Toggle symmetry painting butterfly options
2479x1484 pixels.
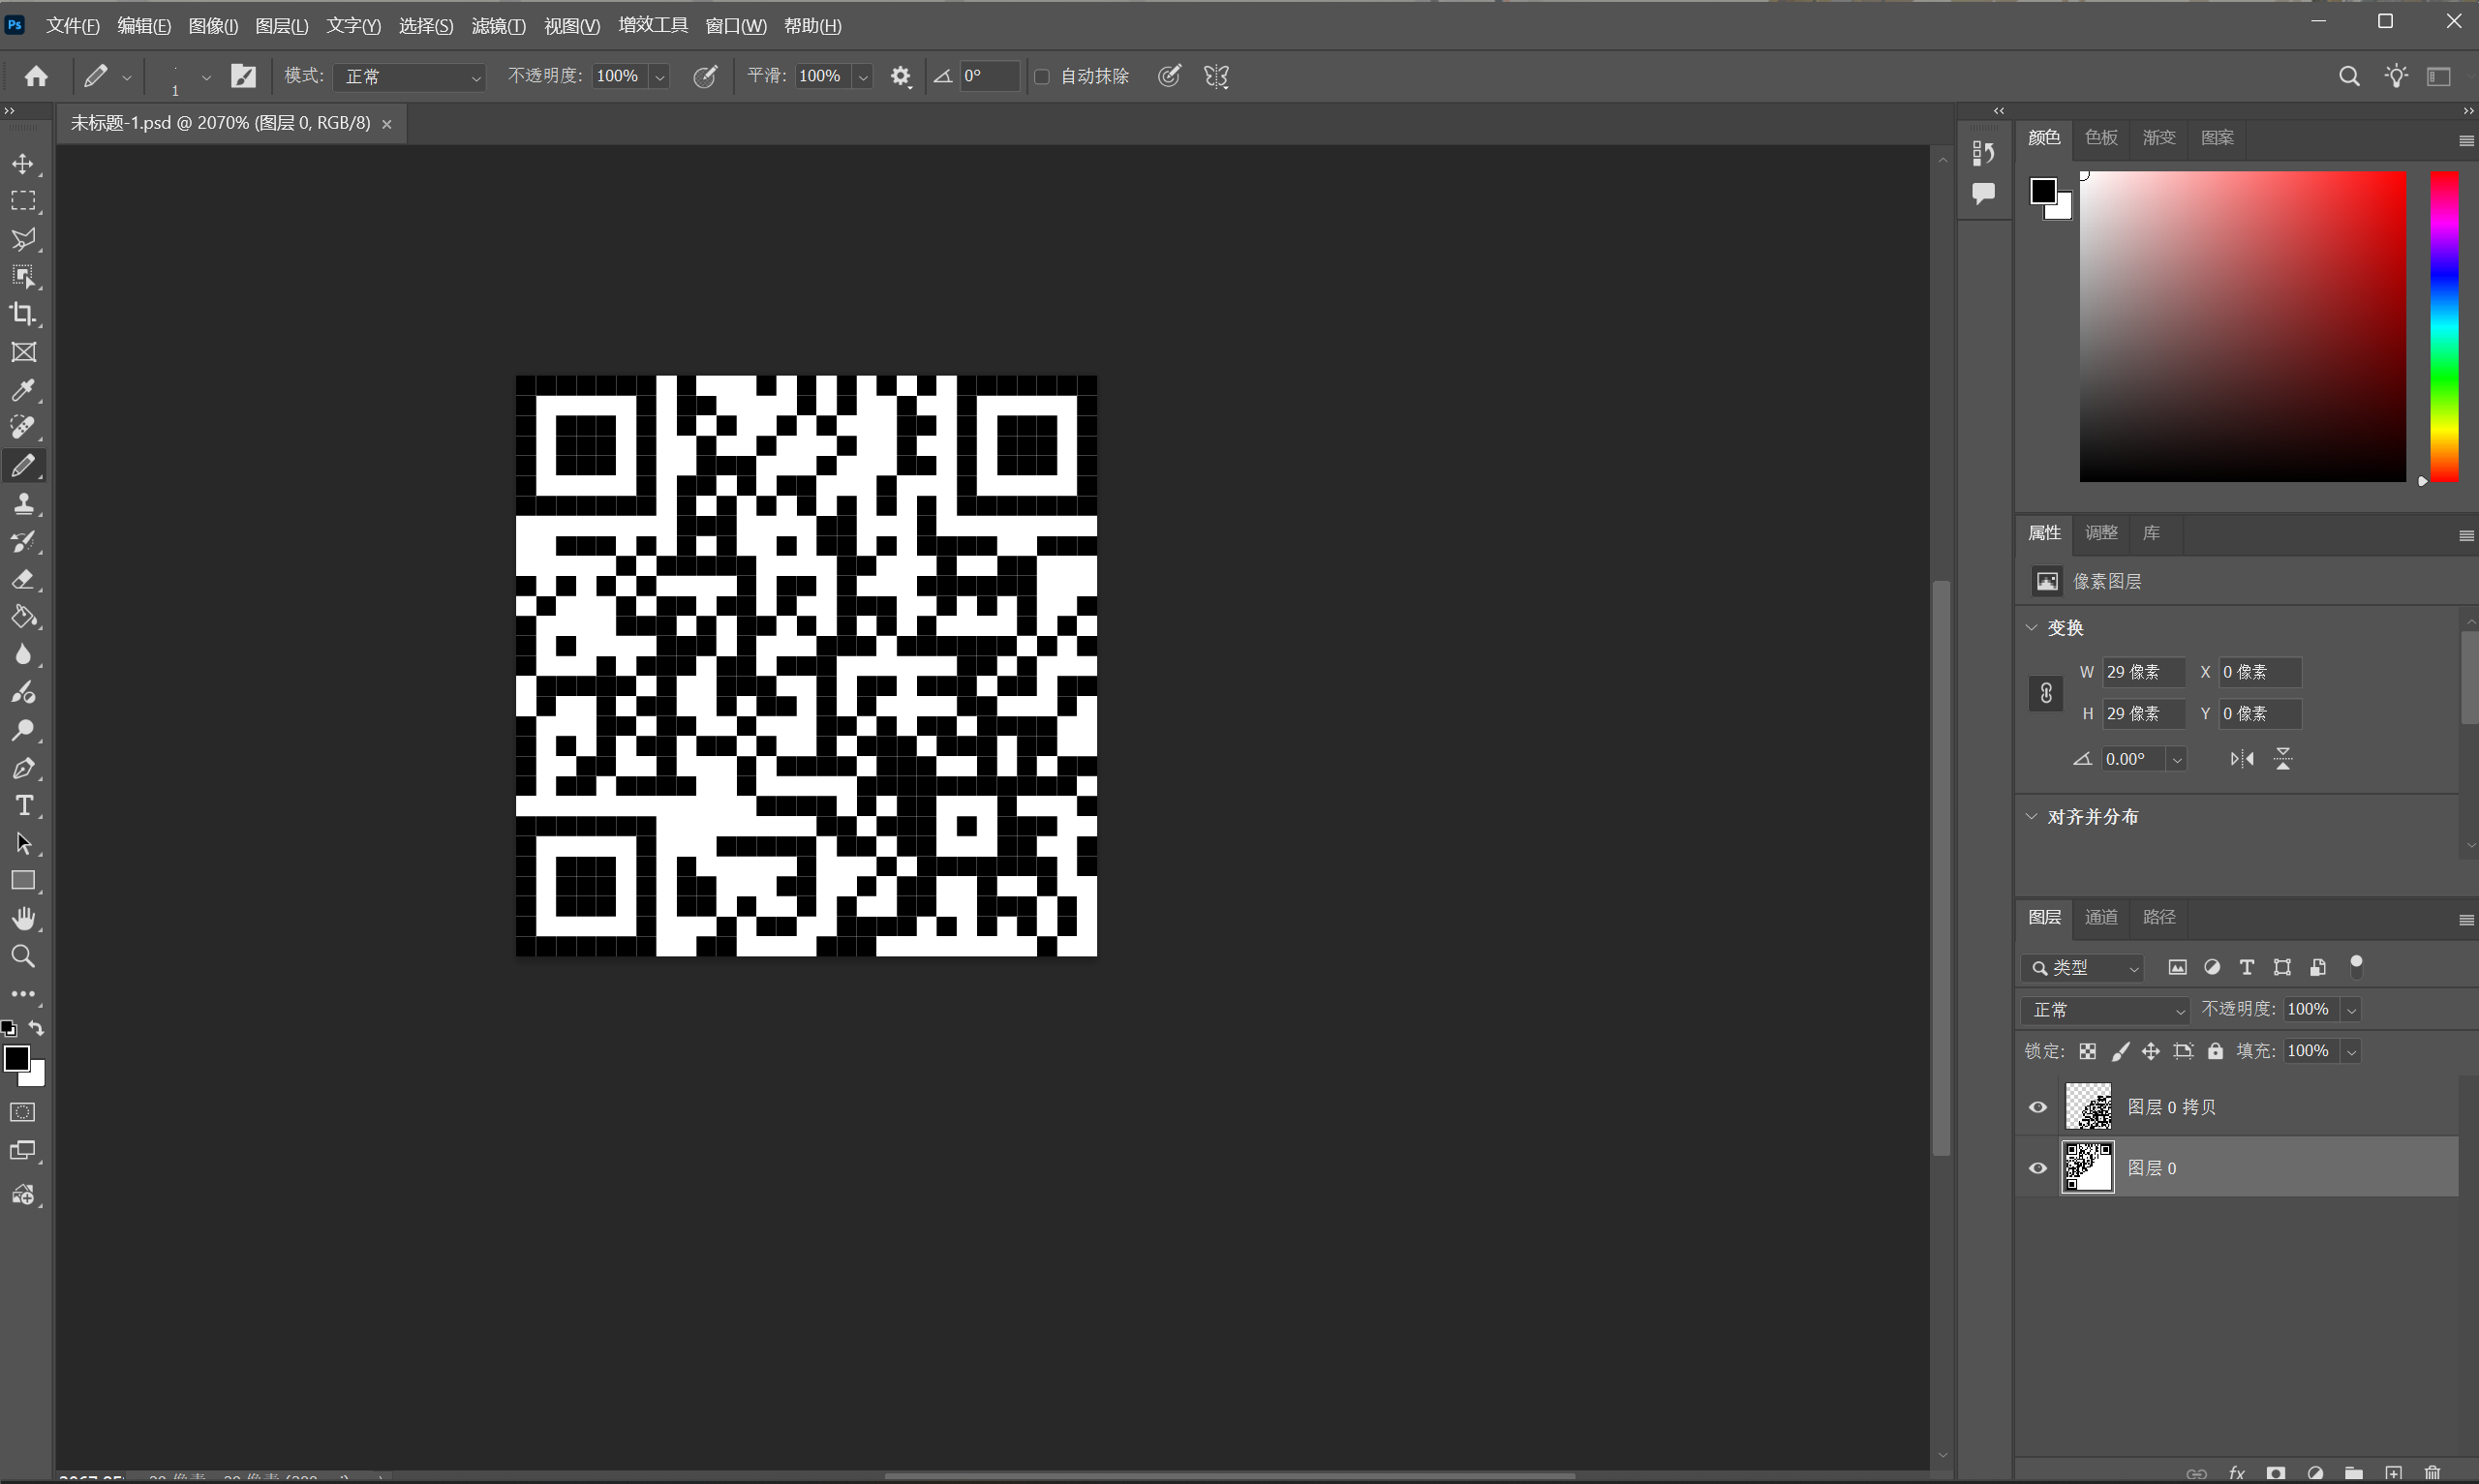click(1216, 76)
